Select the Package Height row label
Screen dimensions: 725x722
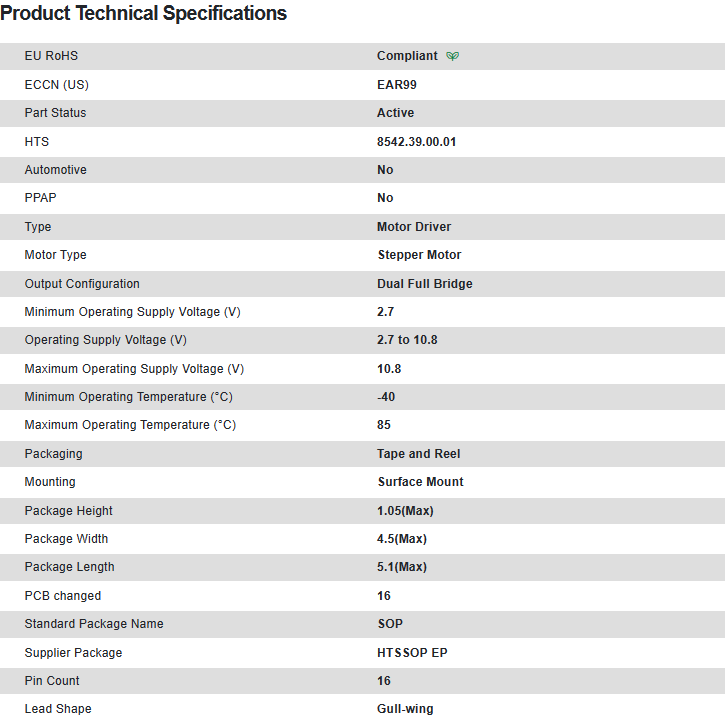(68, 511)
